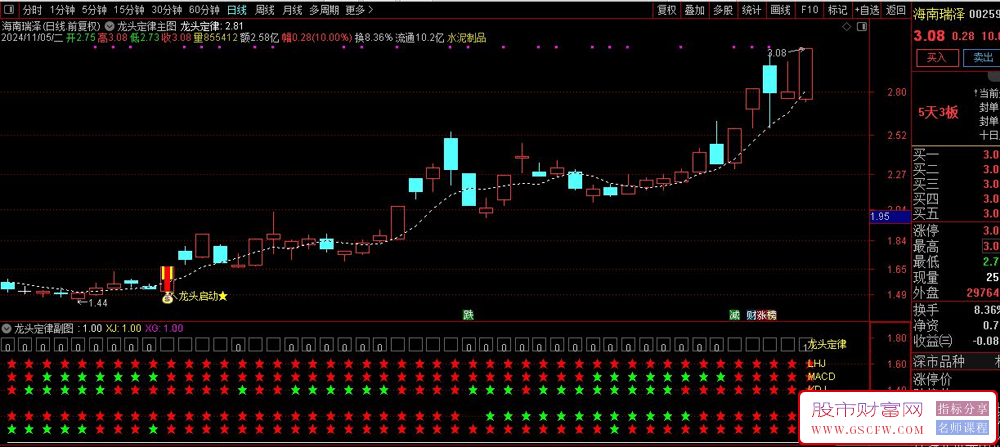Click the 1.44 low price label on chart

(98, 303)
